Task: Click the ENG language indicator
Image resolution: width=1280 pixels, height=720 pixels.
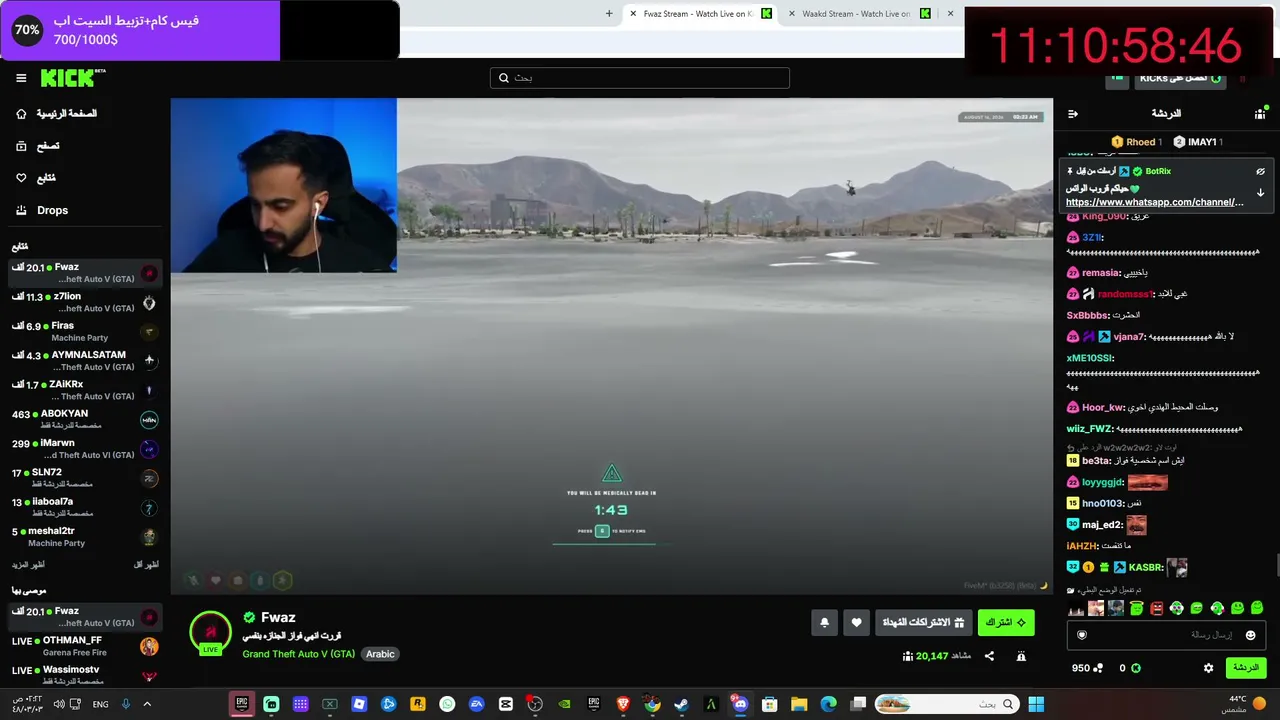Action: [100, 704]
